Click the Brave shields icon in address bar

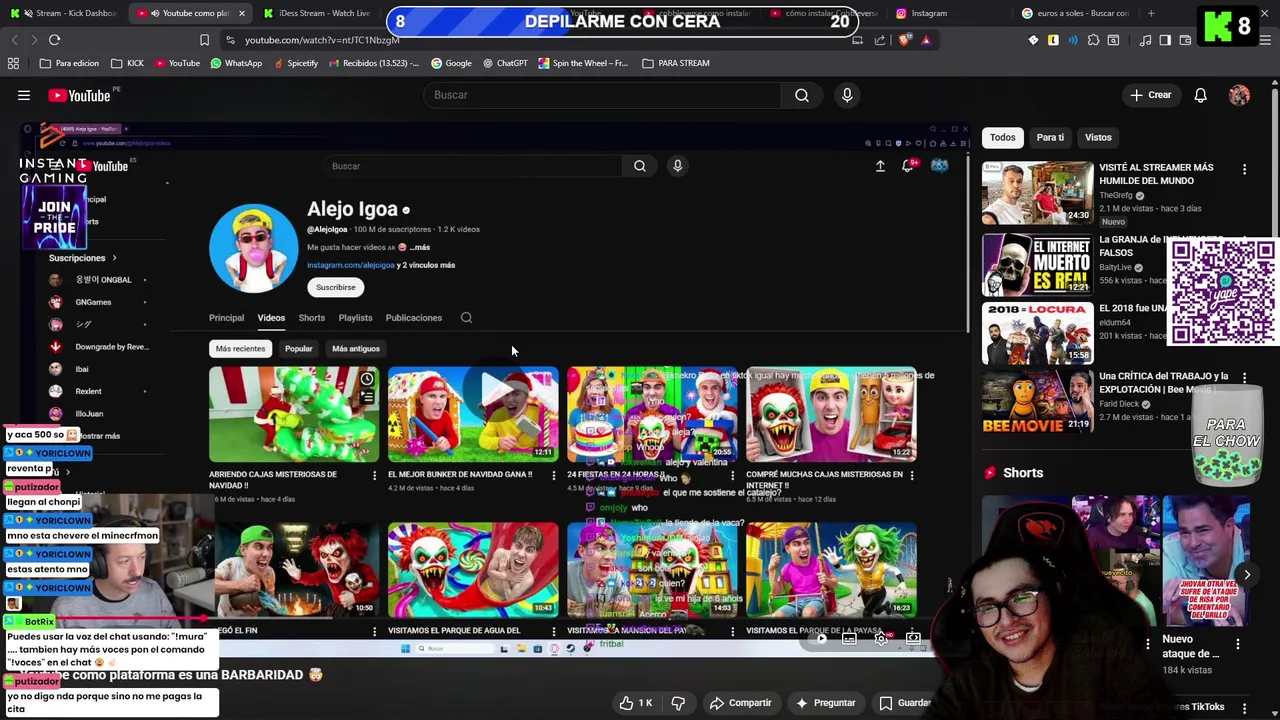tap(905, 40)
